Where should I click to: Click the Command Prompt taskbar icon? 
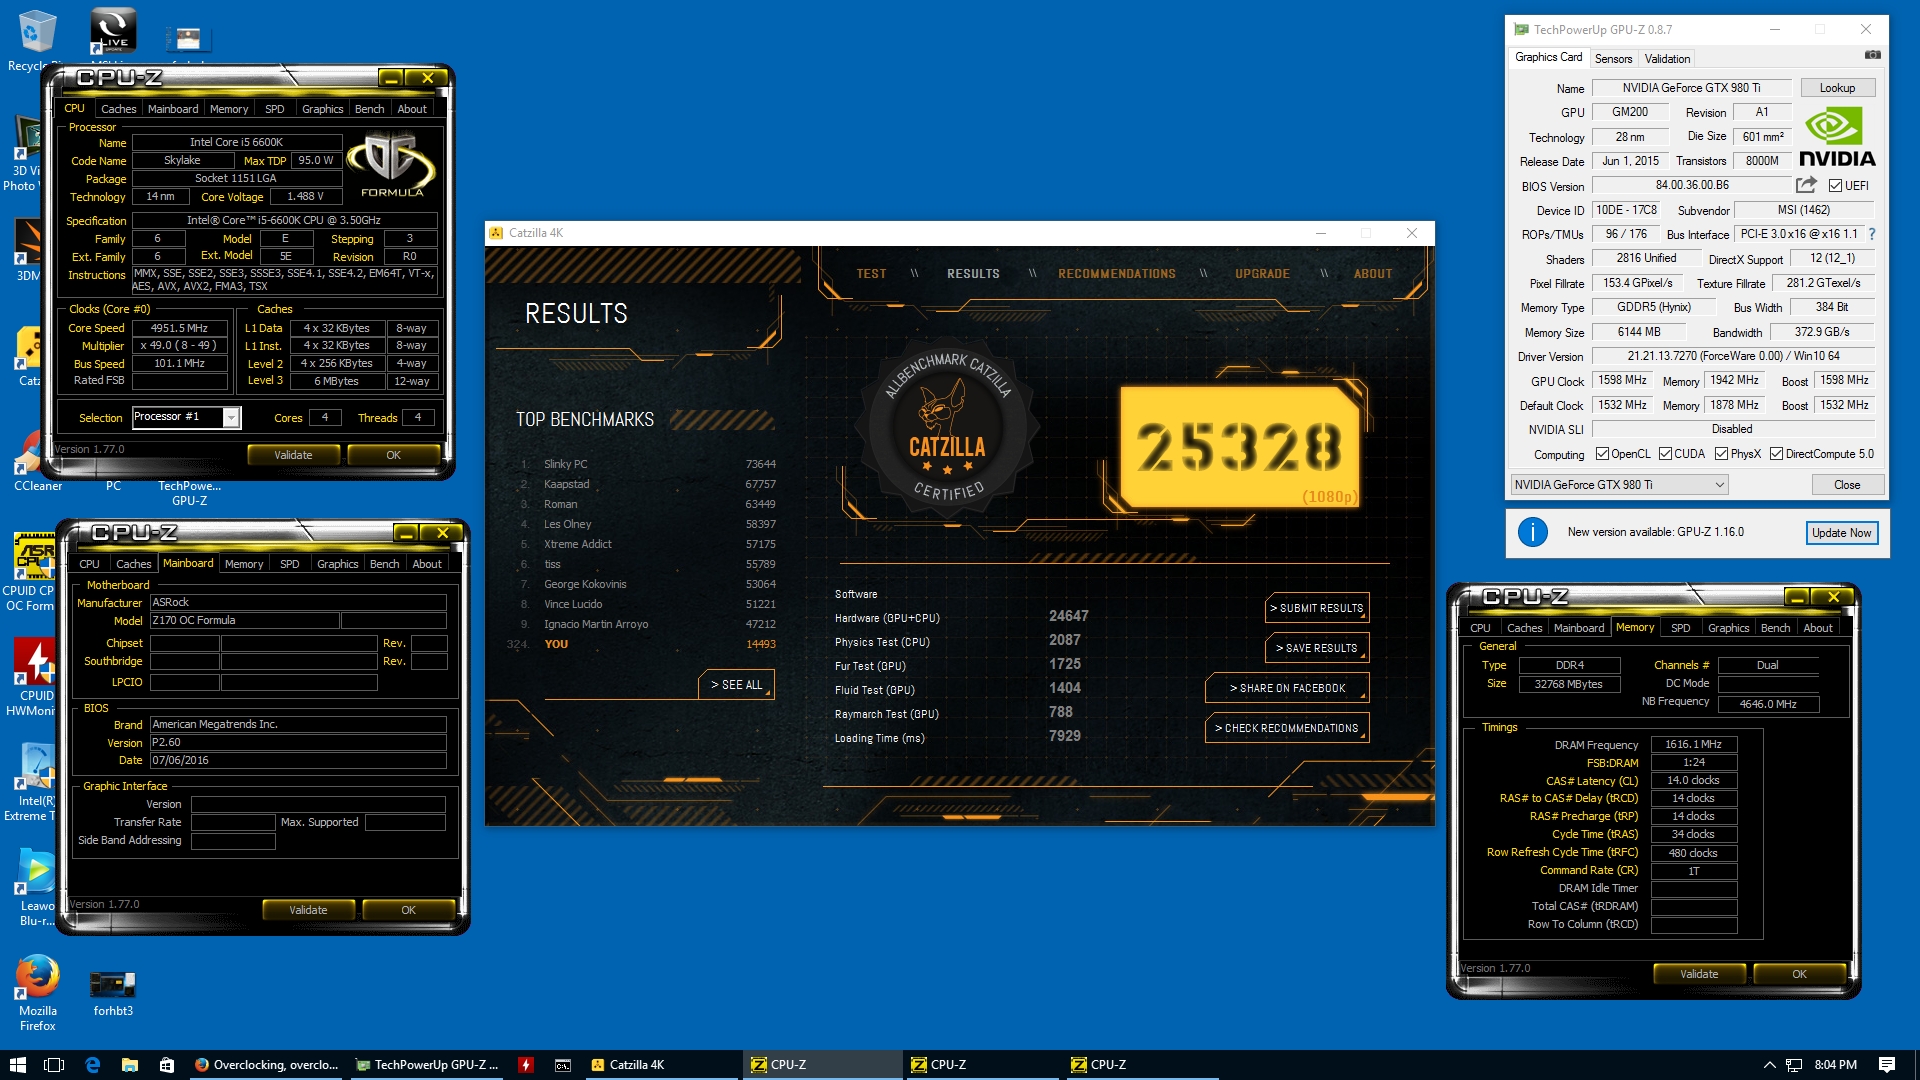[x=563, y=1065]
